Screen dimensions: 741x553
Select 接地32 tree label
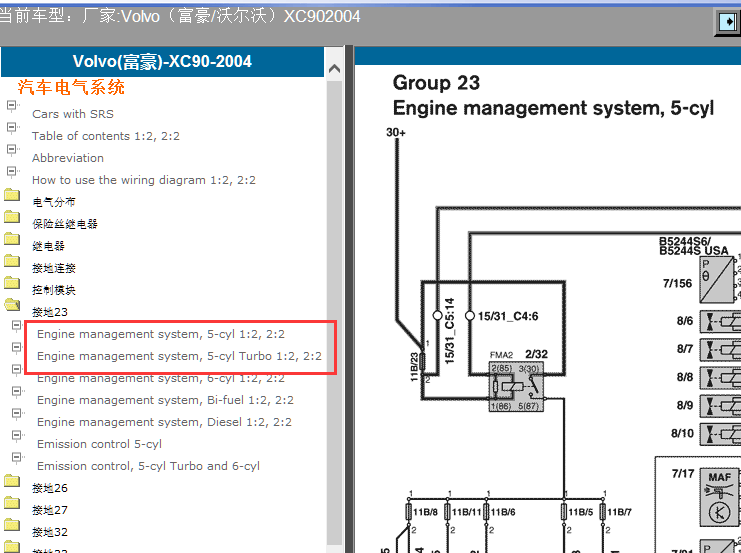[x=50, y=532]
